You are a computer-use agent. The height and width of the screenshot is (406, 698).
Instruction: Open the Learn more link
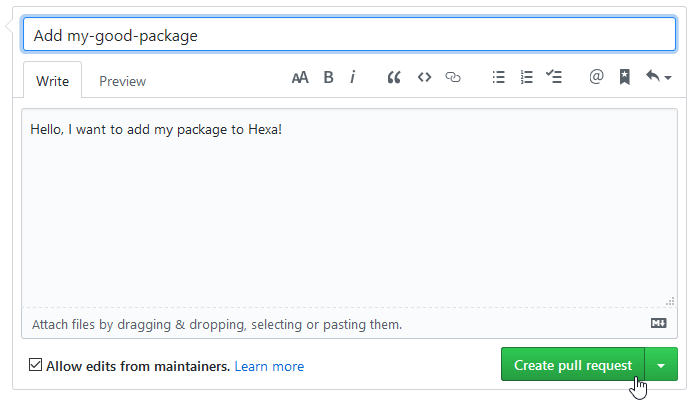[269, 366]
